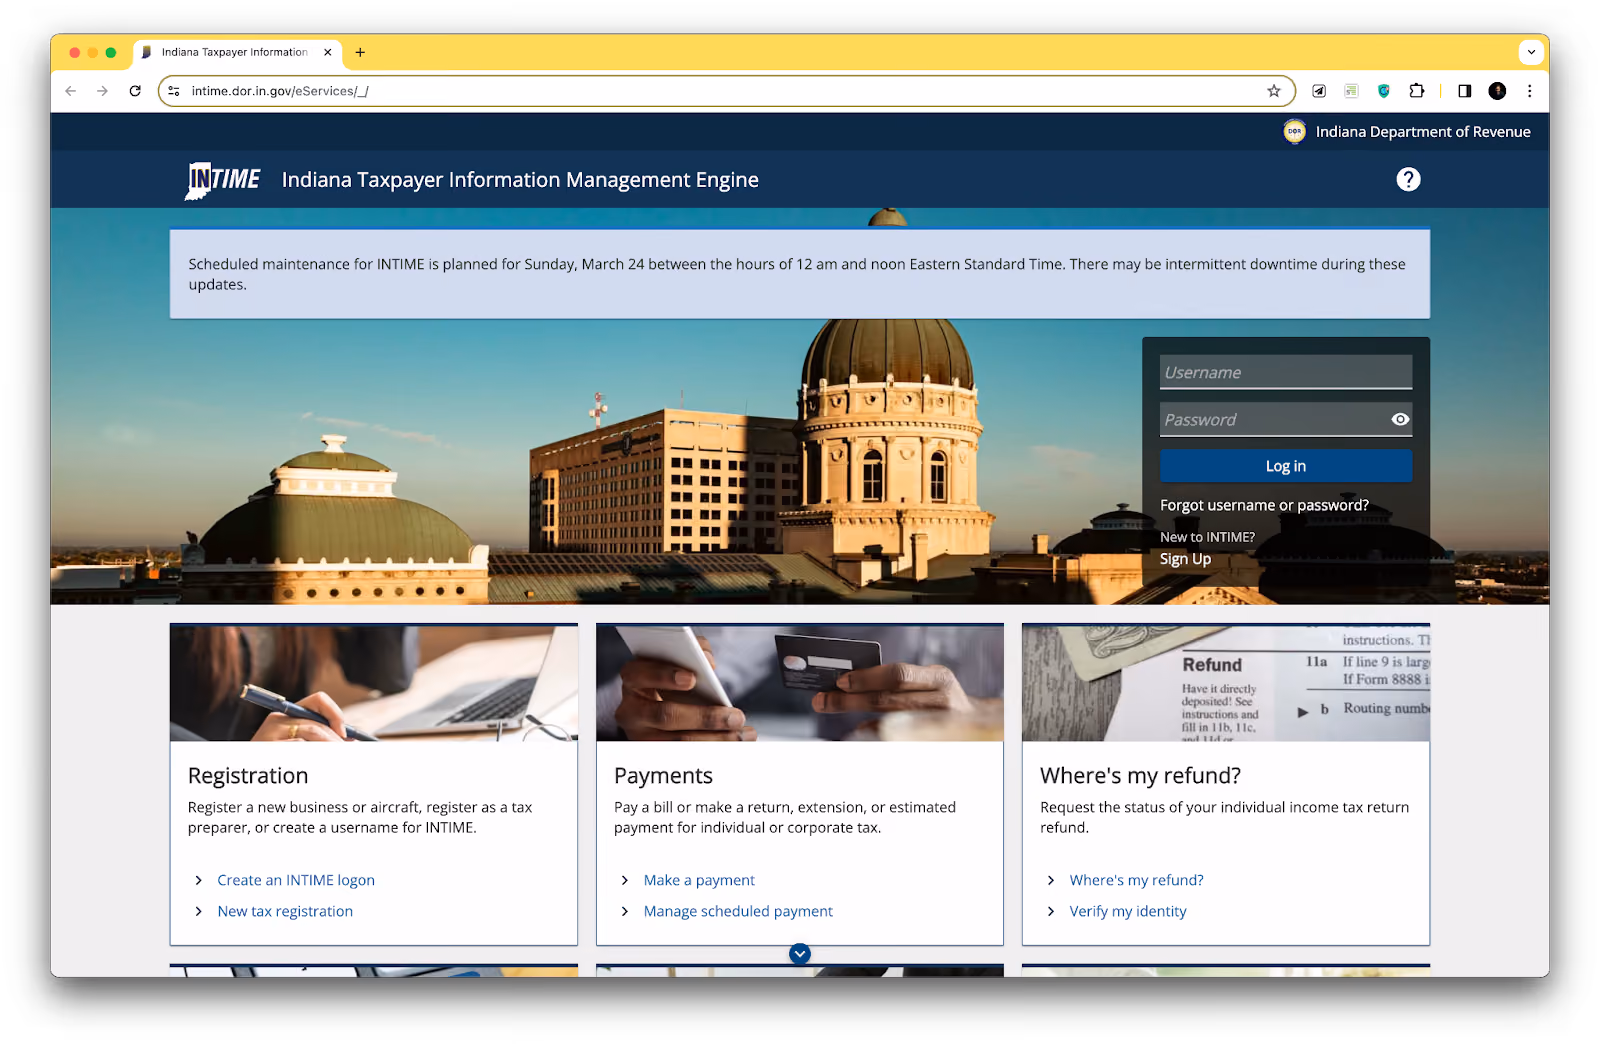Open Verify my identity link
1600x1044 pixels.
[1128, 911]
